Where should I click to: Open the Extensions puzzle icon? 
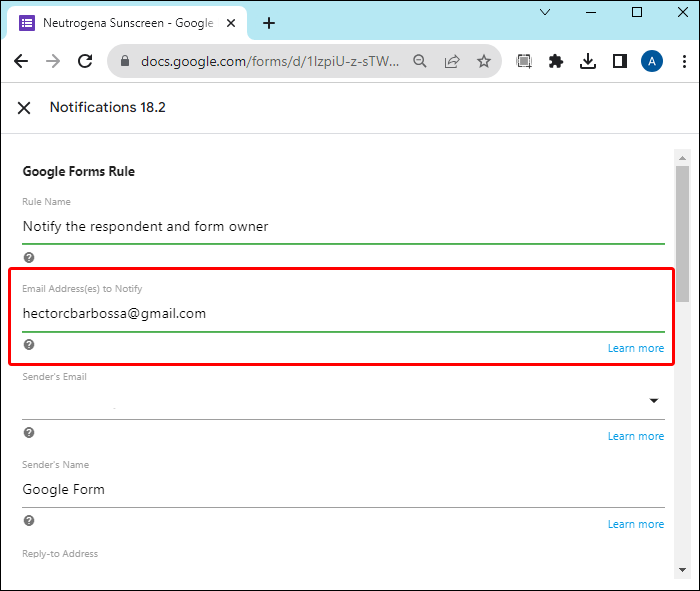(556, 61)
